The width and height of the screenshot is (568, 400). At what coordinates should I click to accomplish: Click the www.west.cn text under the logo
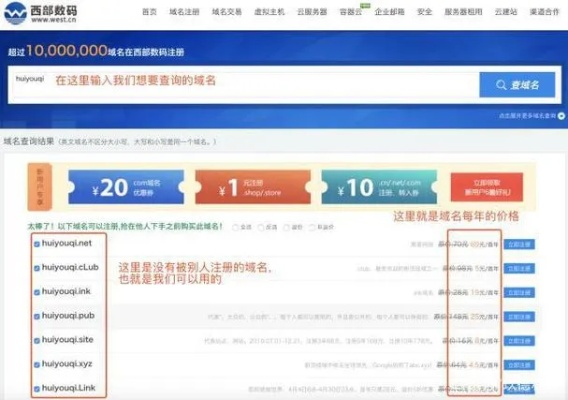coord(54,20)
